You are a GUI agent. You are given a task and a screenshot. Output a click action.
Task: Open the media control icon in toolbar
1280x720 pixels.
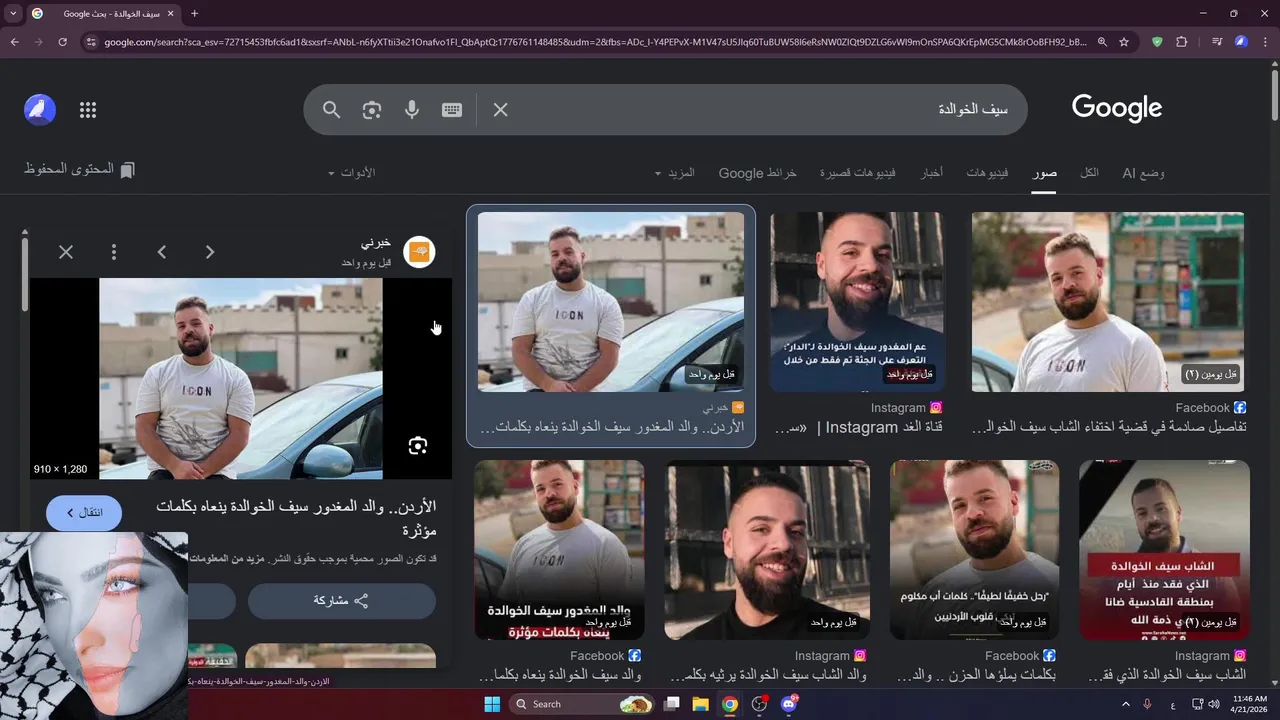click(x=1217, y=42)
